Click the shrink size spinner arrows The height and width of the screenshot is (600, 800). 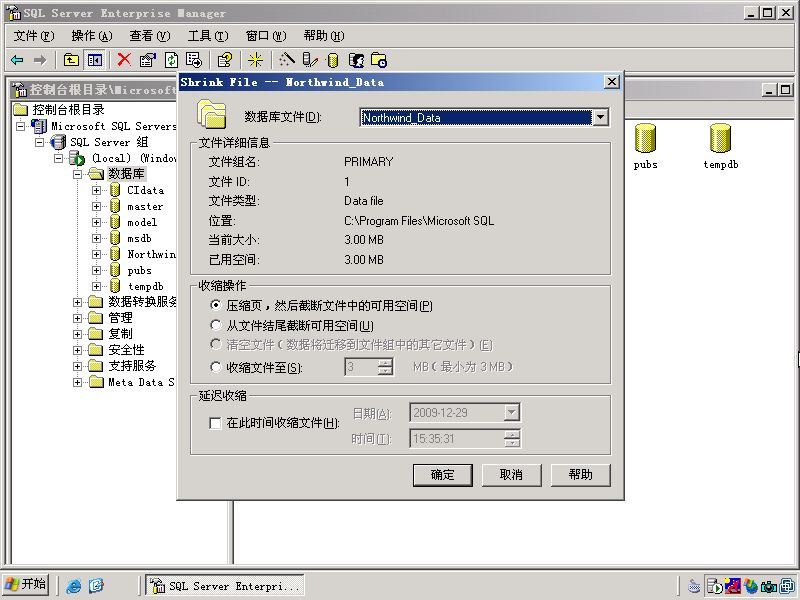click(x=386, y=367)
